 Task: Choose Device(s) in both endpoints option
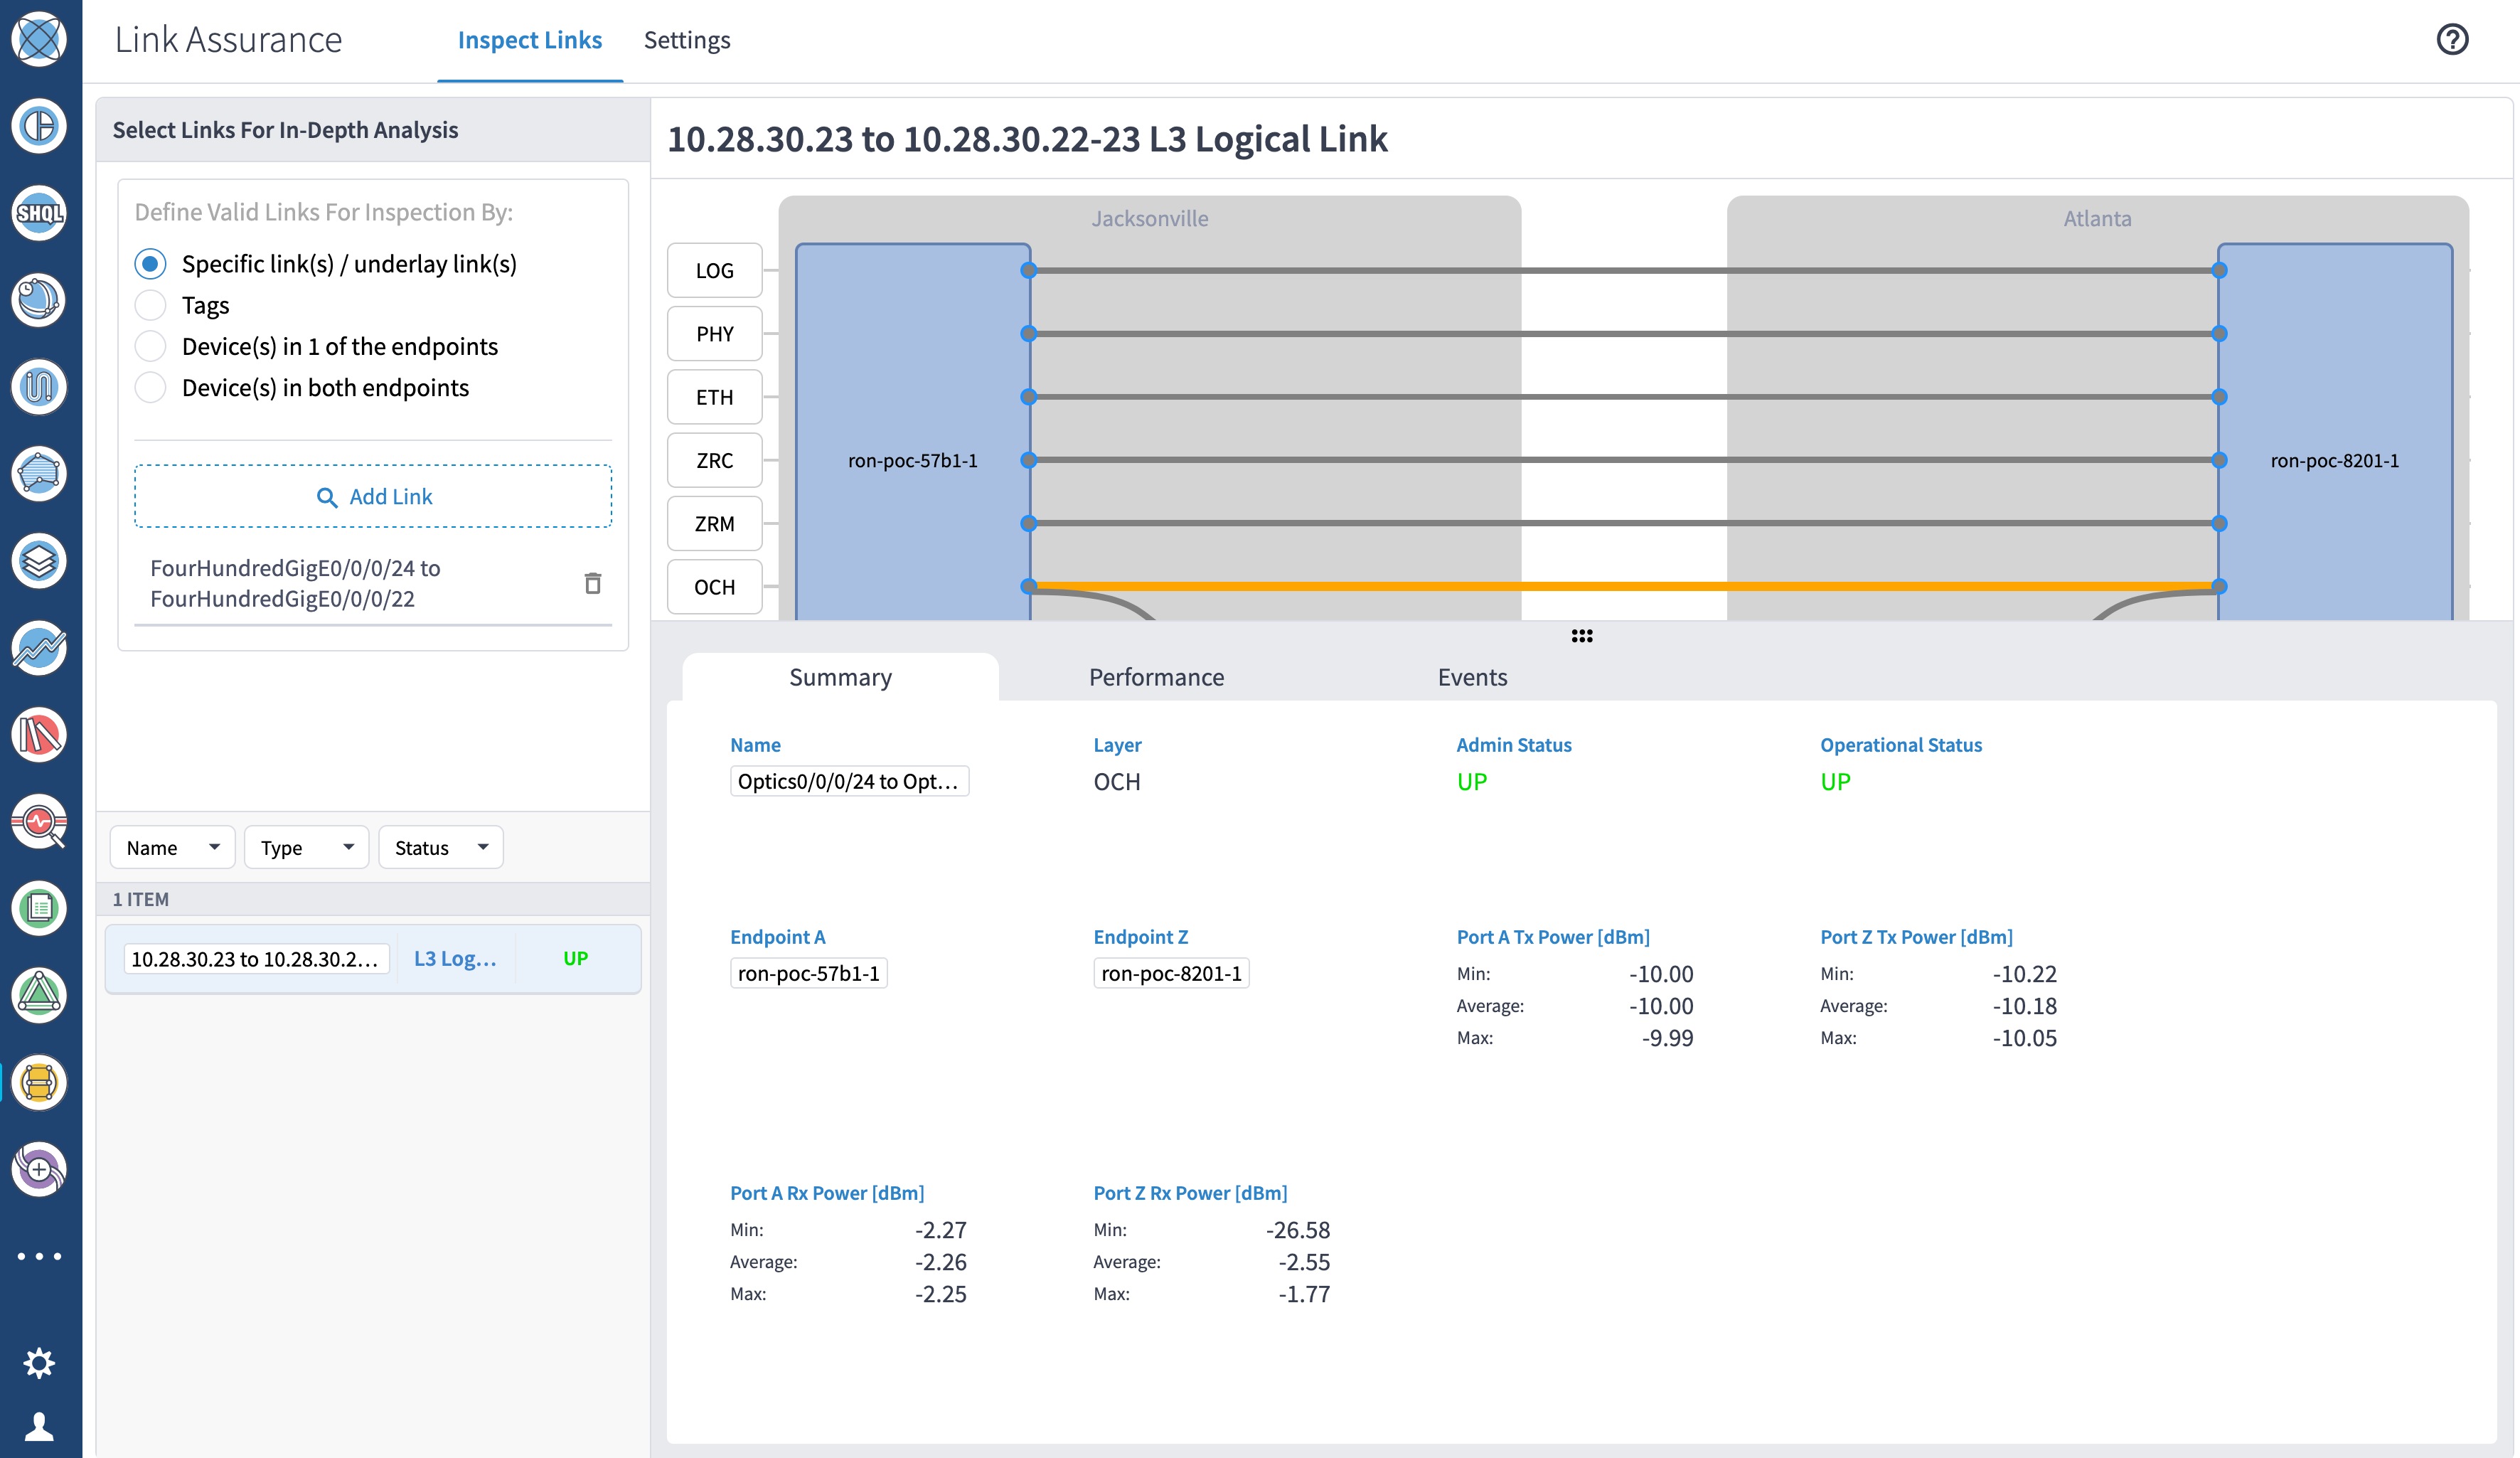[151, 388]
